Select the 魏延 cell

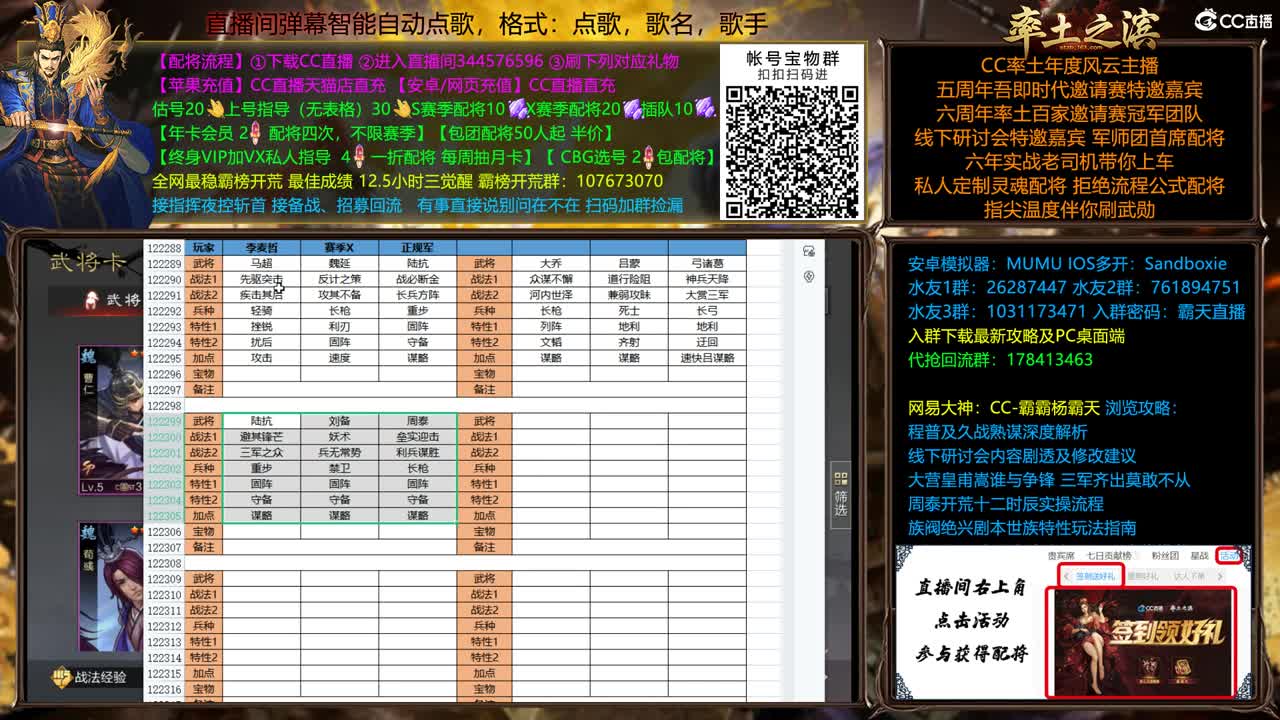(339, 263)
